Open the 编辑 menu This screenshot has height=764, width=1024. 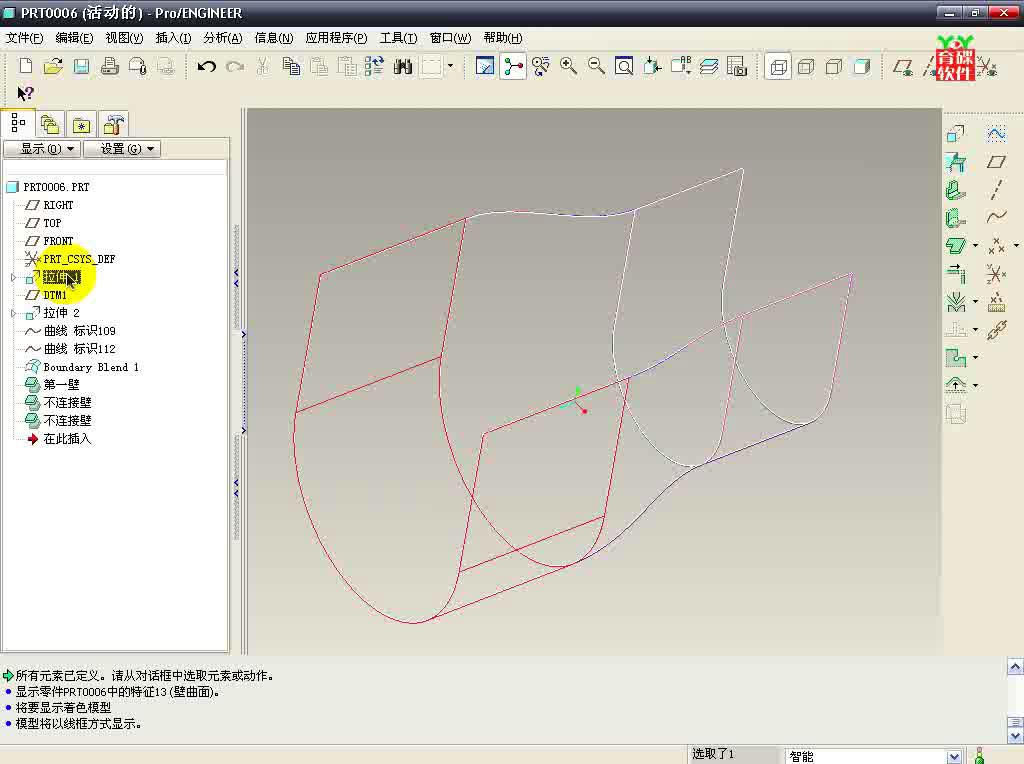click(74, 38)
